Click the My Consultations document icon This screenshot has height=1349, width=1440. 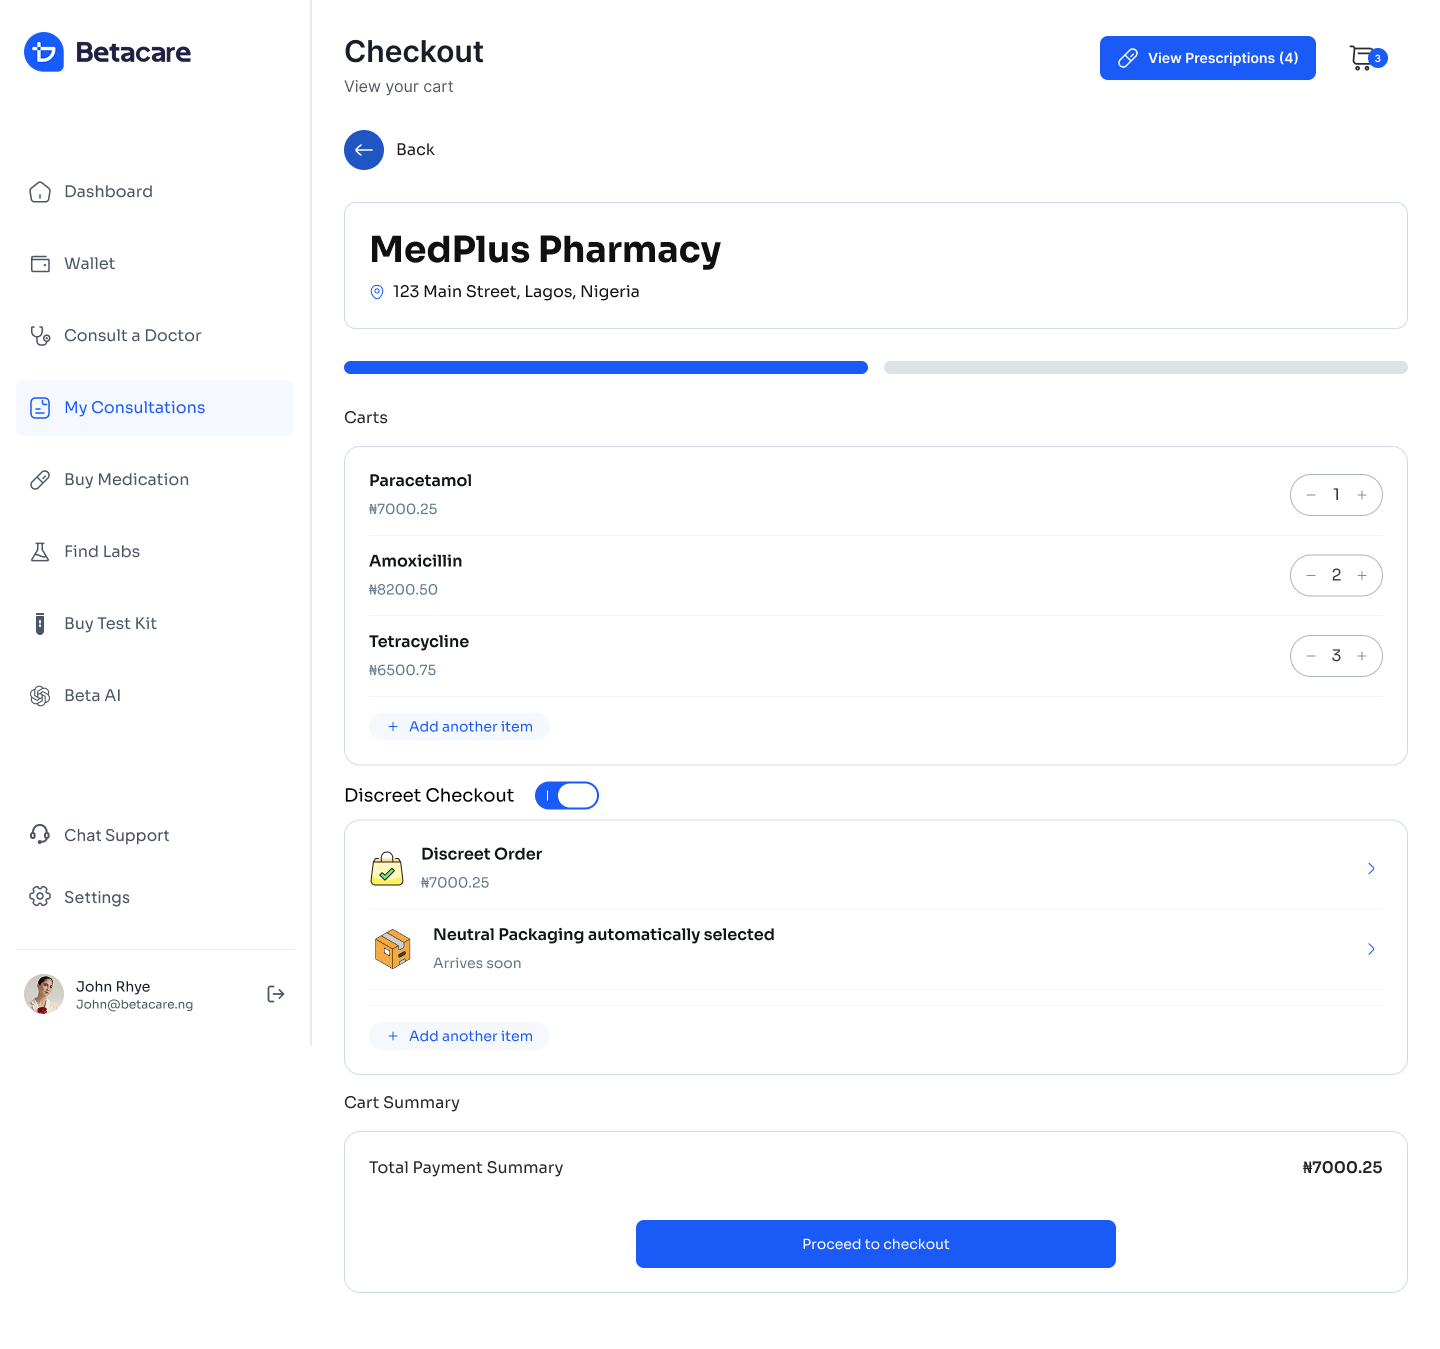pyautogui.click(x=40, y=408)
